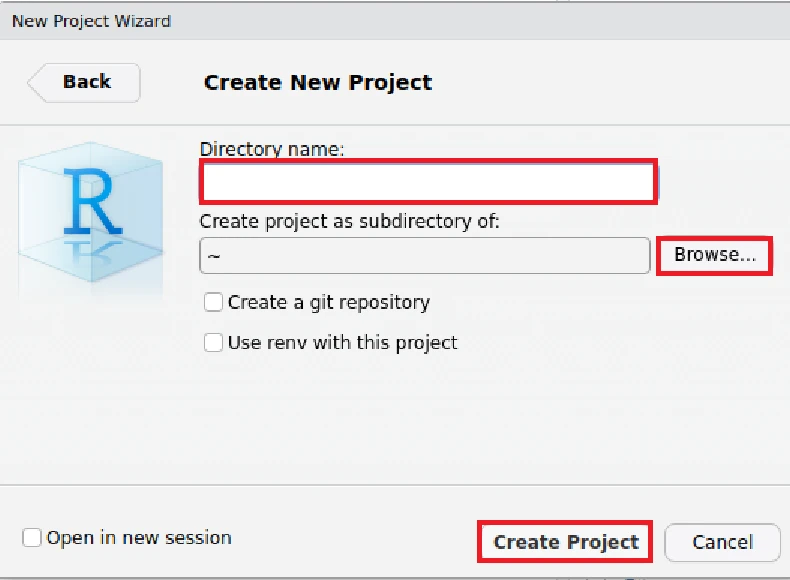Click the 'Create project as subdirectory of:' label
Viewport: 790px width, 580px height.
coord(350,221)
